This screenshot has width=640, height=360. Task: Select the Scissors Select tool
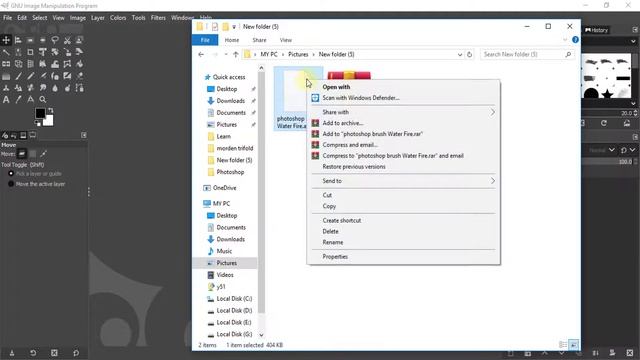pos(67,40)
